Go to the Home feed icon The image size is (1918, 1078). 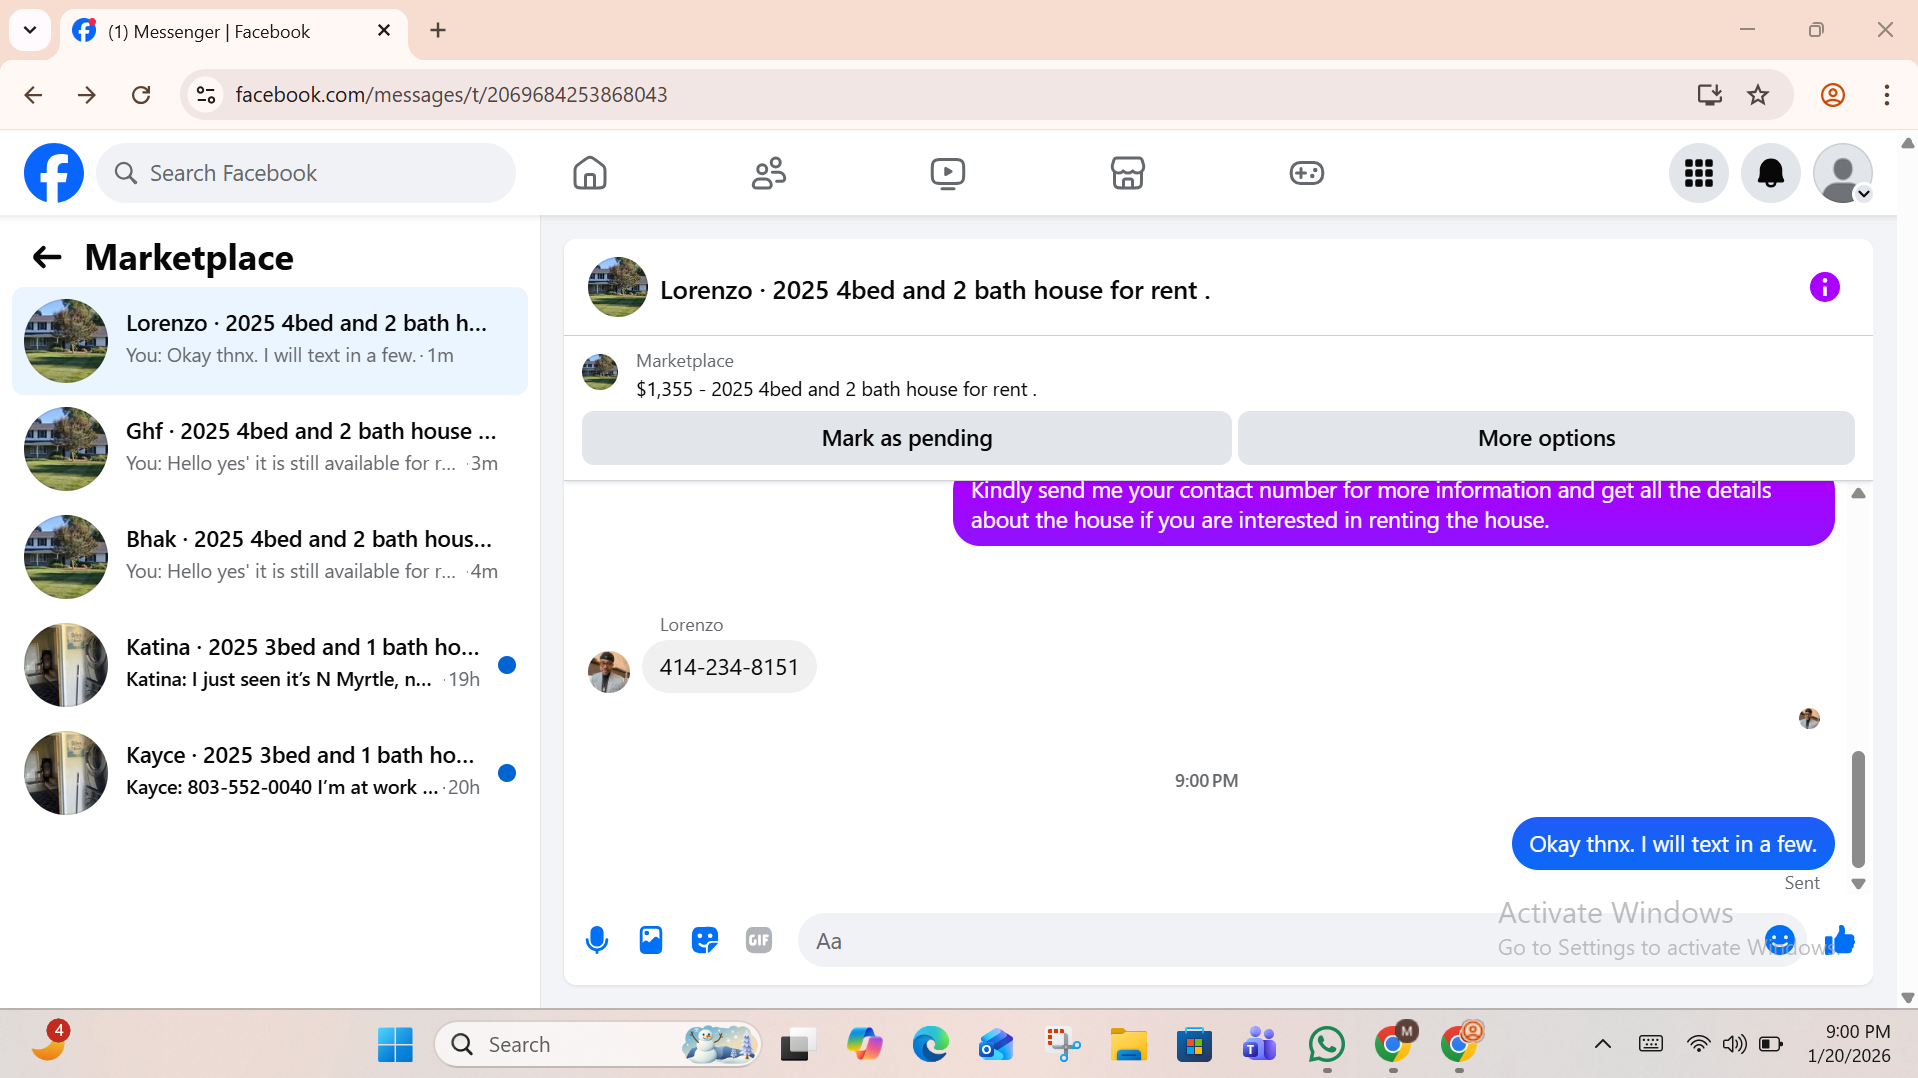click(x=590, y=173)
